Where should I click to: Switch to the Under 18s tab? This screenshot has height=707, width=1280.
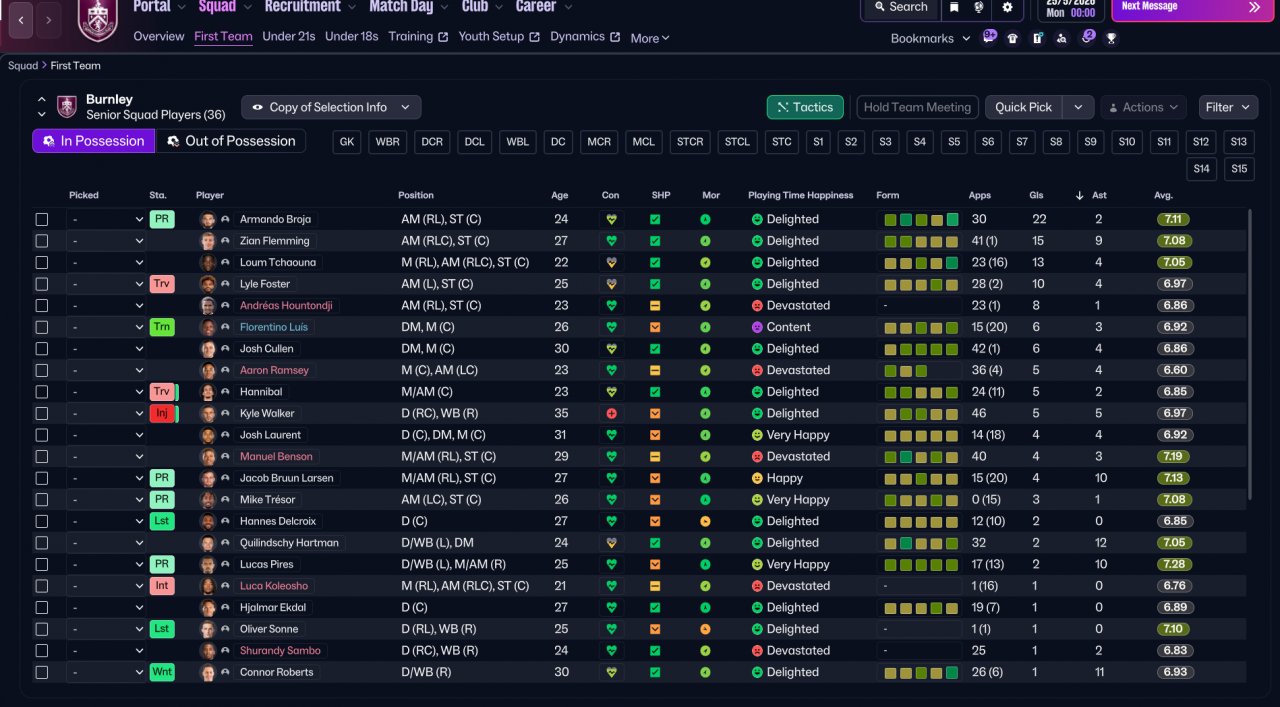pyautogui.click(x=352, y=36)
